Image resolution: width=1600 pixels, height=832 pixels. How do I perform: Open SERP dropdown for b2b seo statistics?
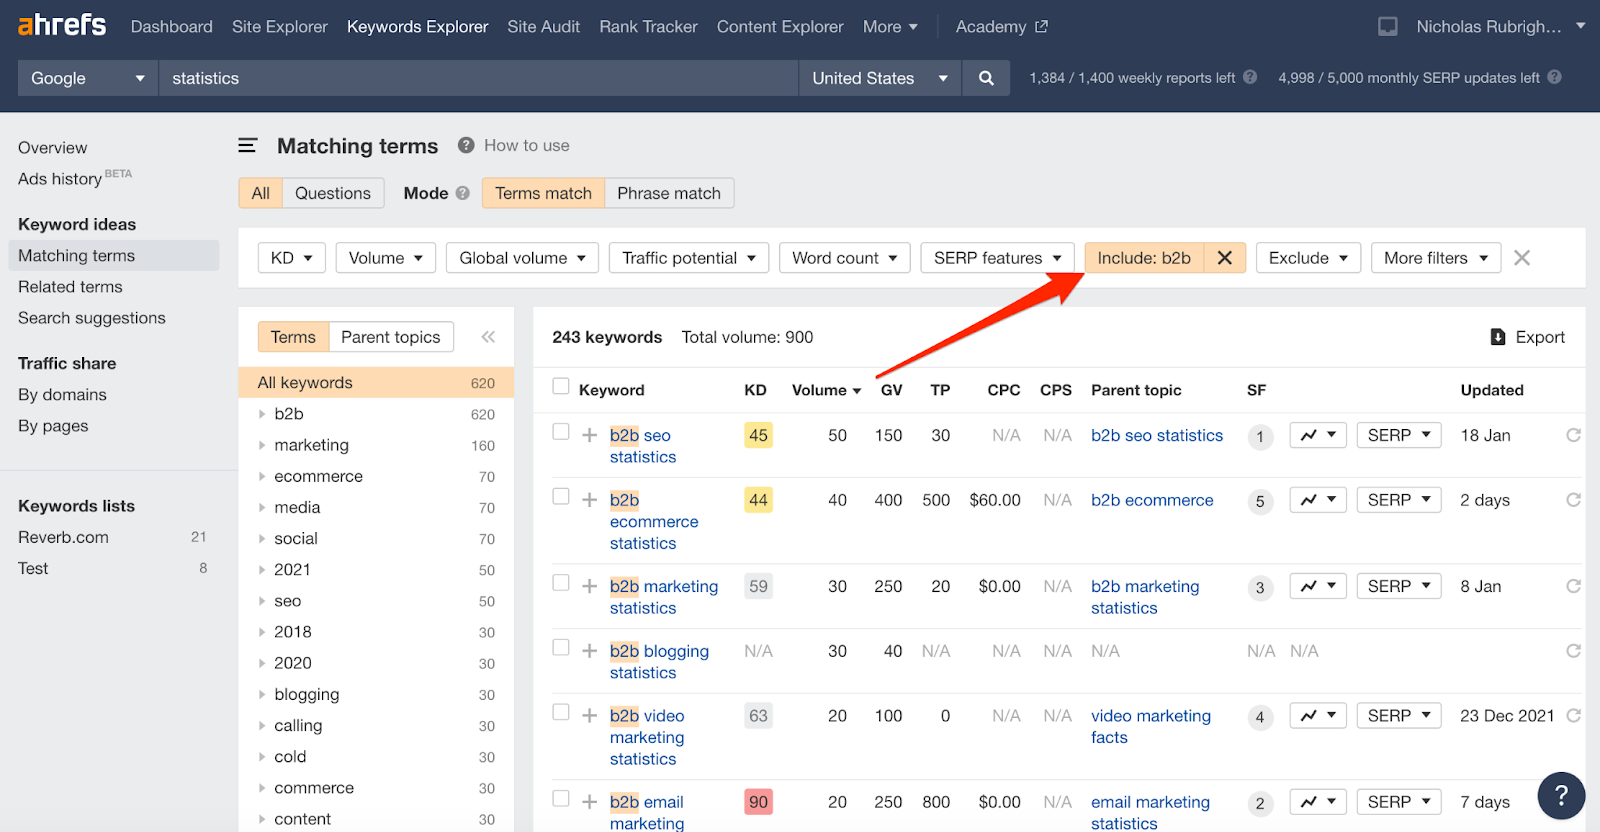point(1399,435)
